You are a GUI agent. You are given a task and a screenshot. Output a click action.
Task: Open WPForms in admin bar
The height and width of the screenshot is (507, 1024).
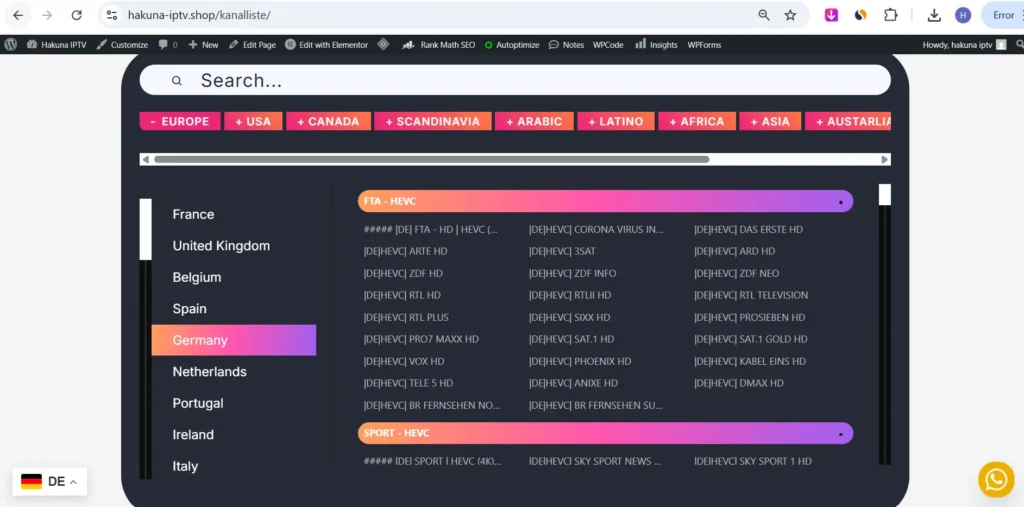pos(704,44)
